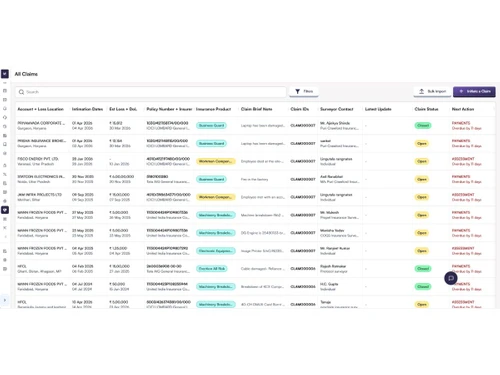Click the Workmen Compen... badge in FISCO ENERGY row

click(x=216, y=161)
